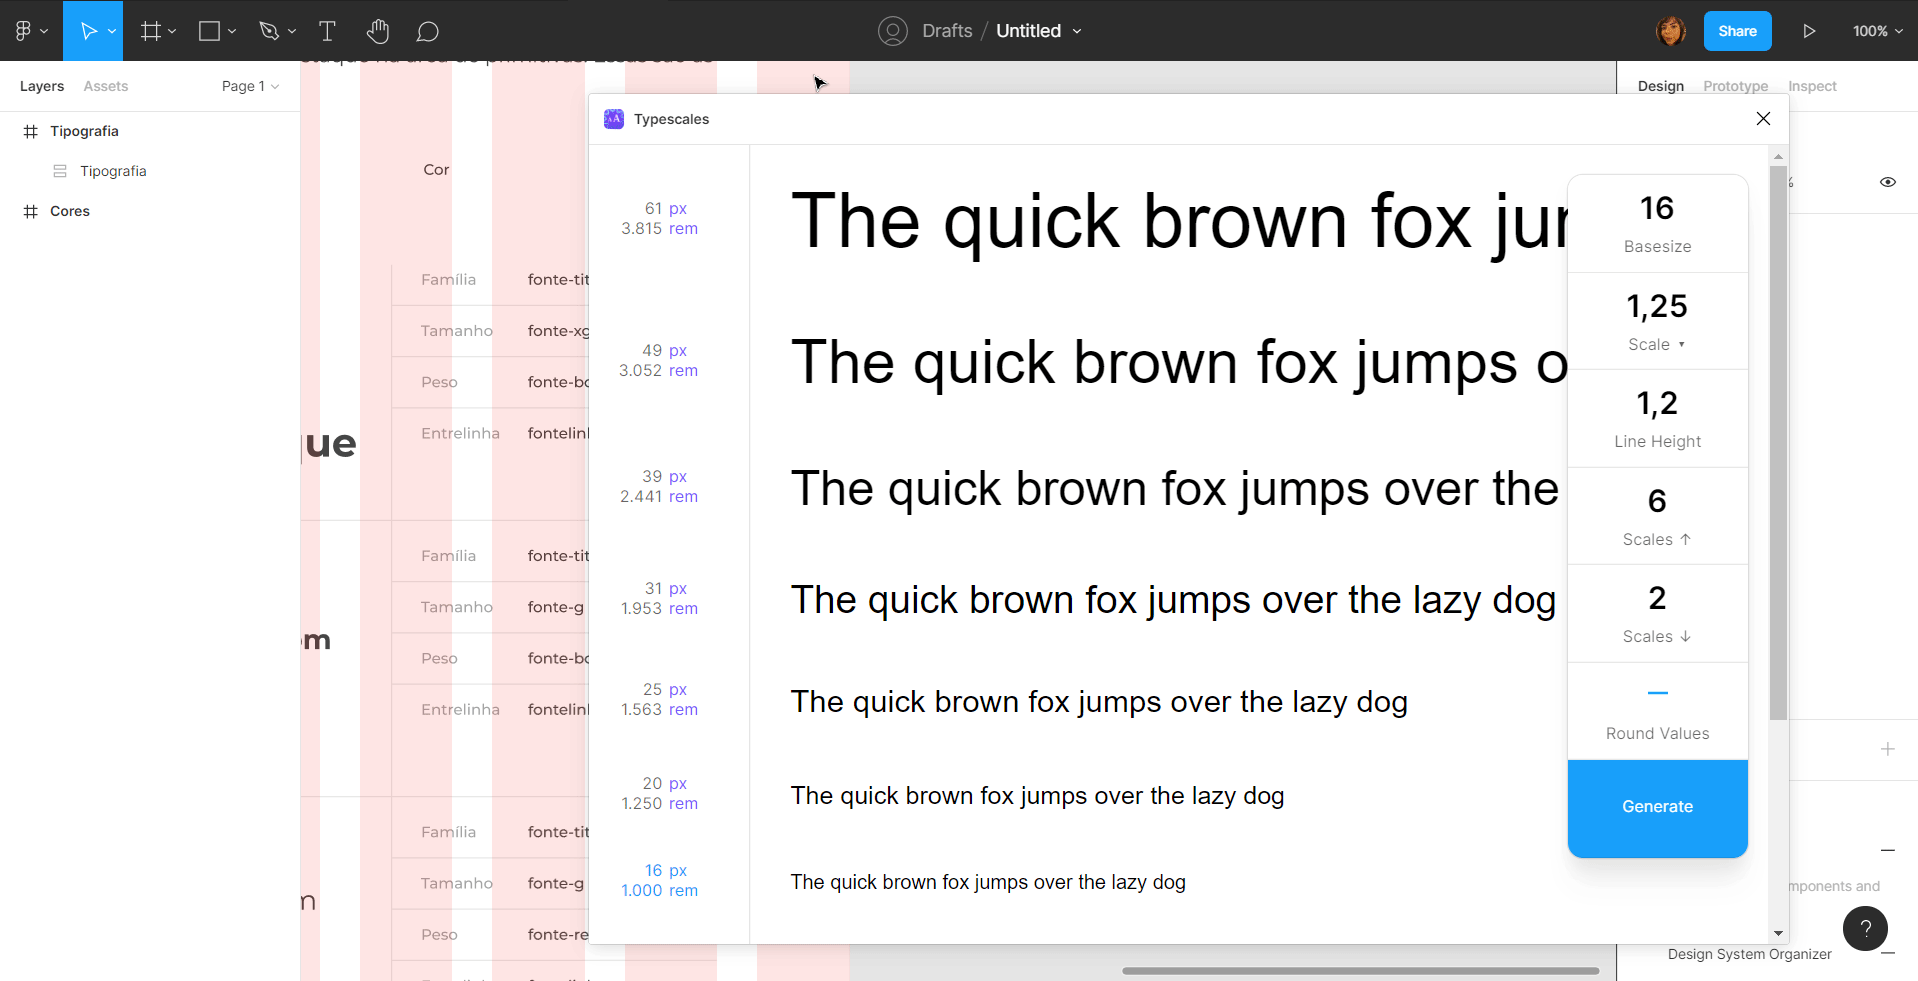Screen dimensions: 1918x981
Task: Edit the Scales down value 2
Action: (x=1657, y=598)
